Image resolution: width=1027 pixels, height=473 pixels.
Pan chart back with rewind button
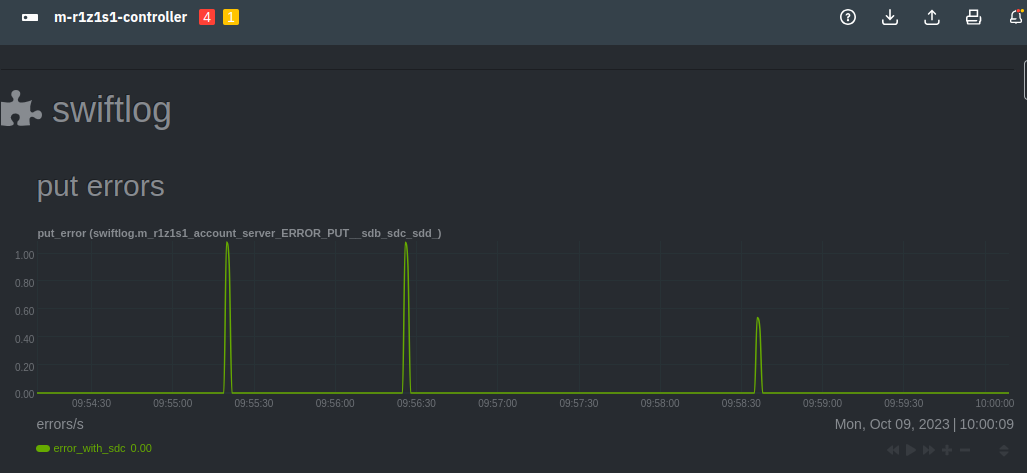(x=893, y=450)
